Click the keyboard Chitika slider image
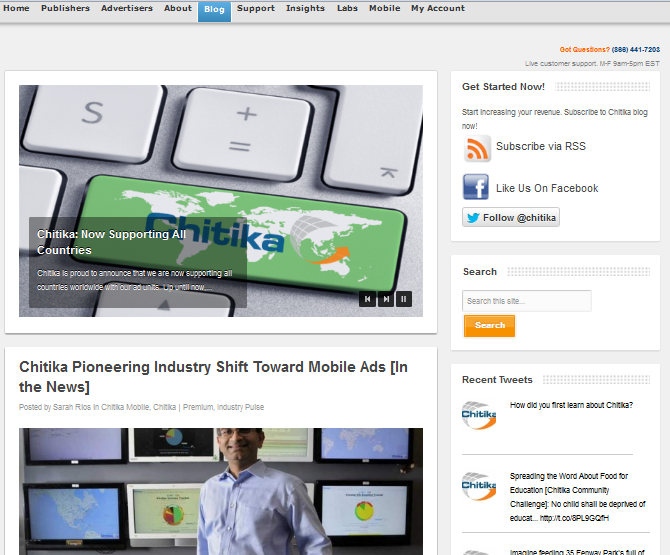Image resolution: width=670 pixels, height=555 pixels. coord(221,201)
